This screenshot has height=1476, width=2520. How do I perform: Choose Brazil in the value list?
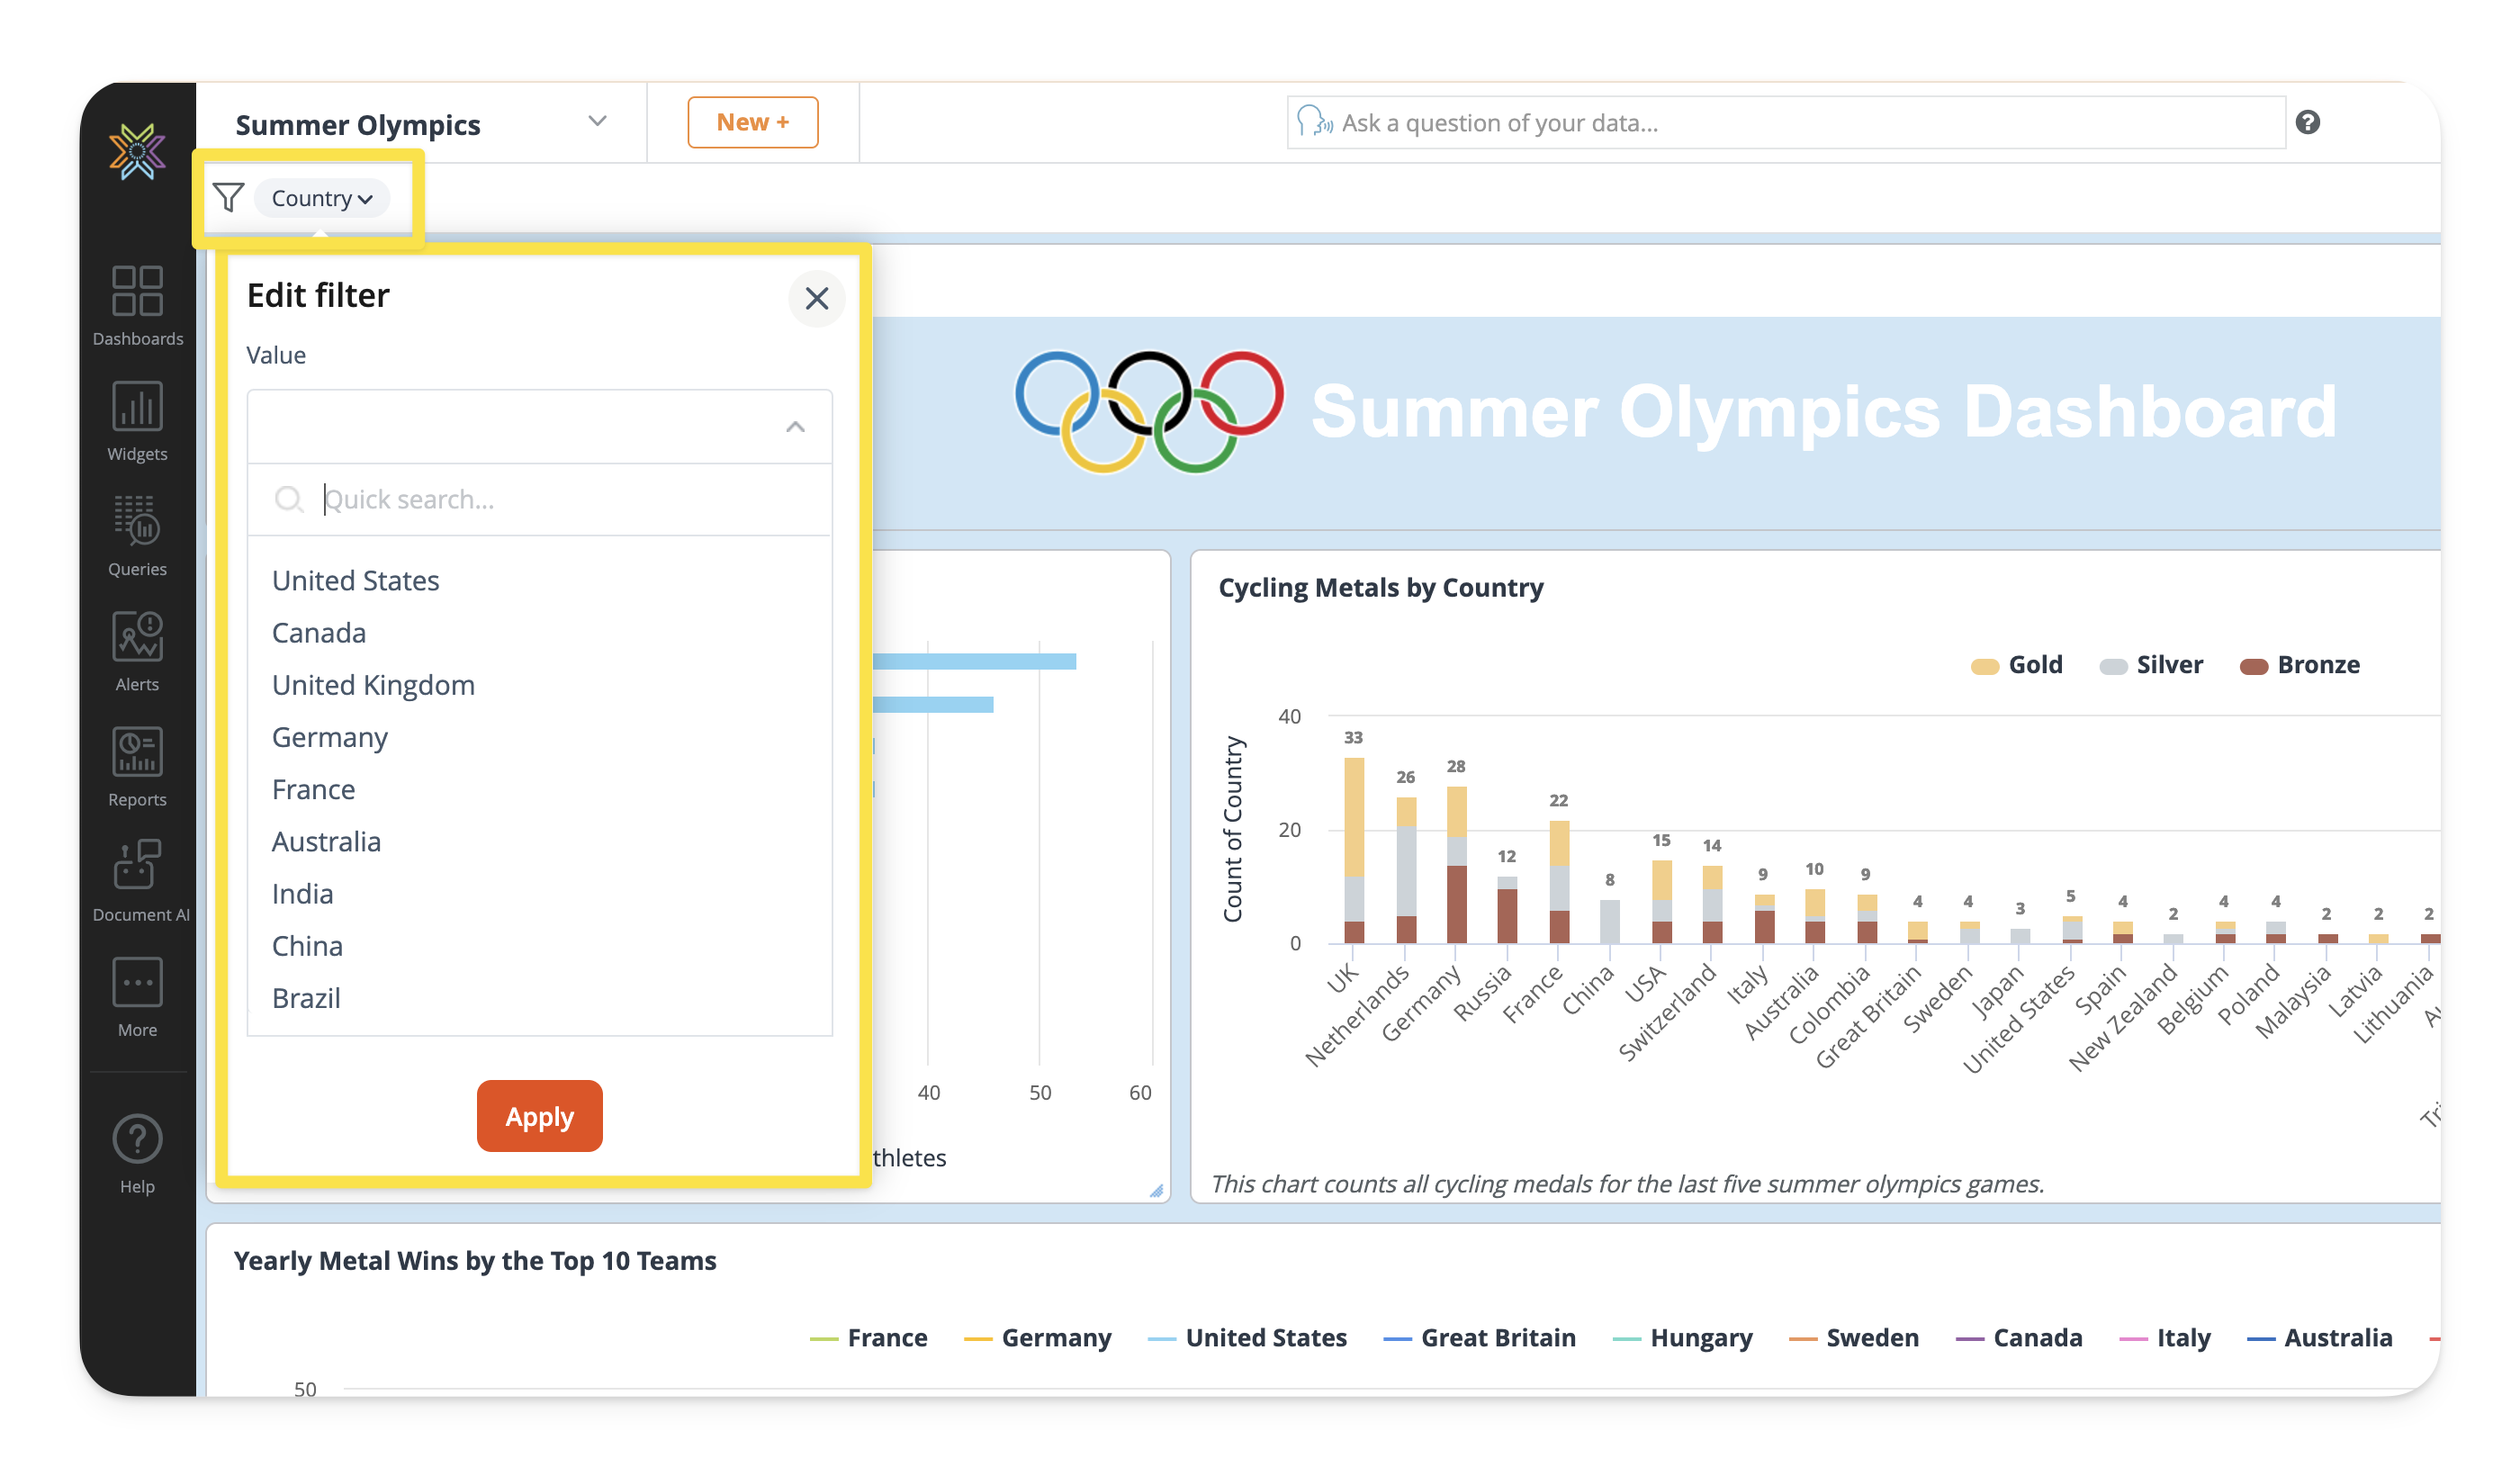click(306, 998)
